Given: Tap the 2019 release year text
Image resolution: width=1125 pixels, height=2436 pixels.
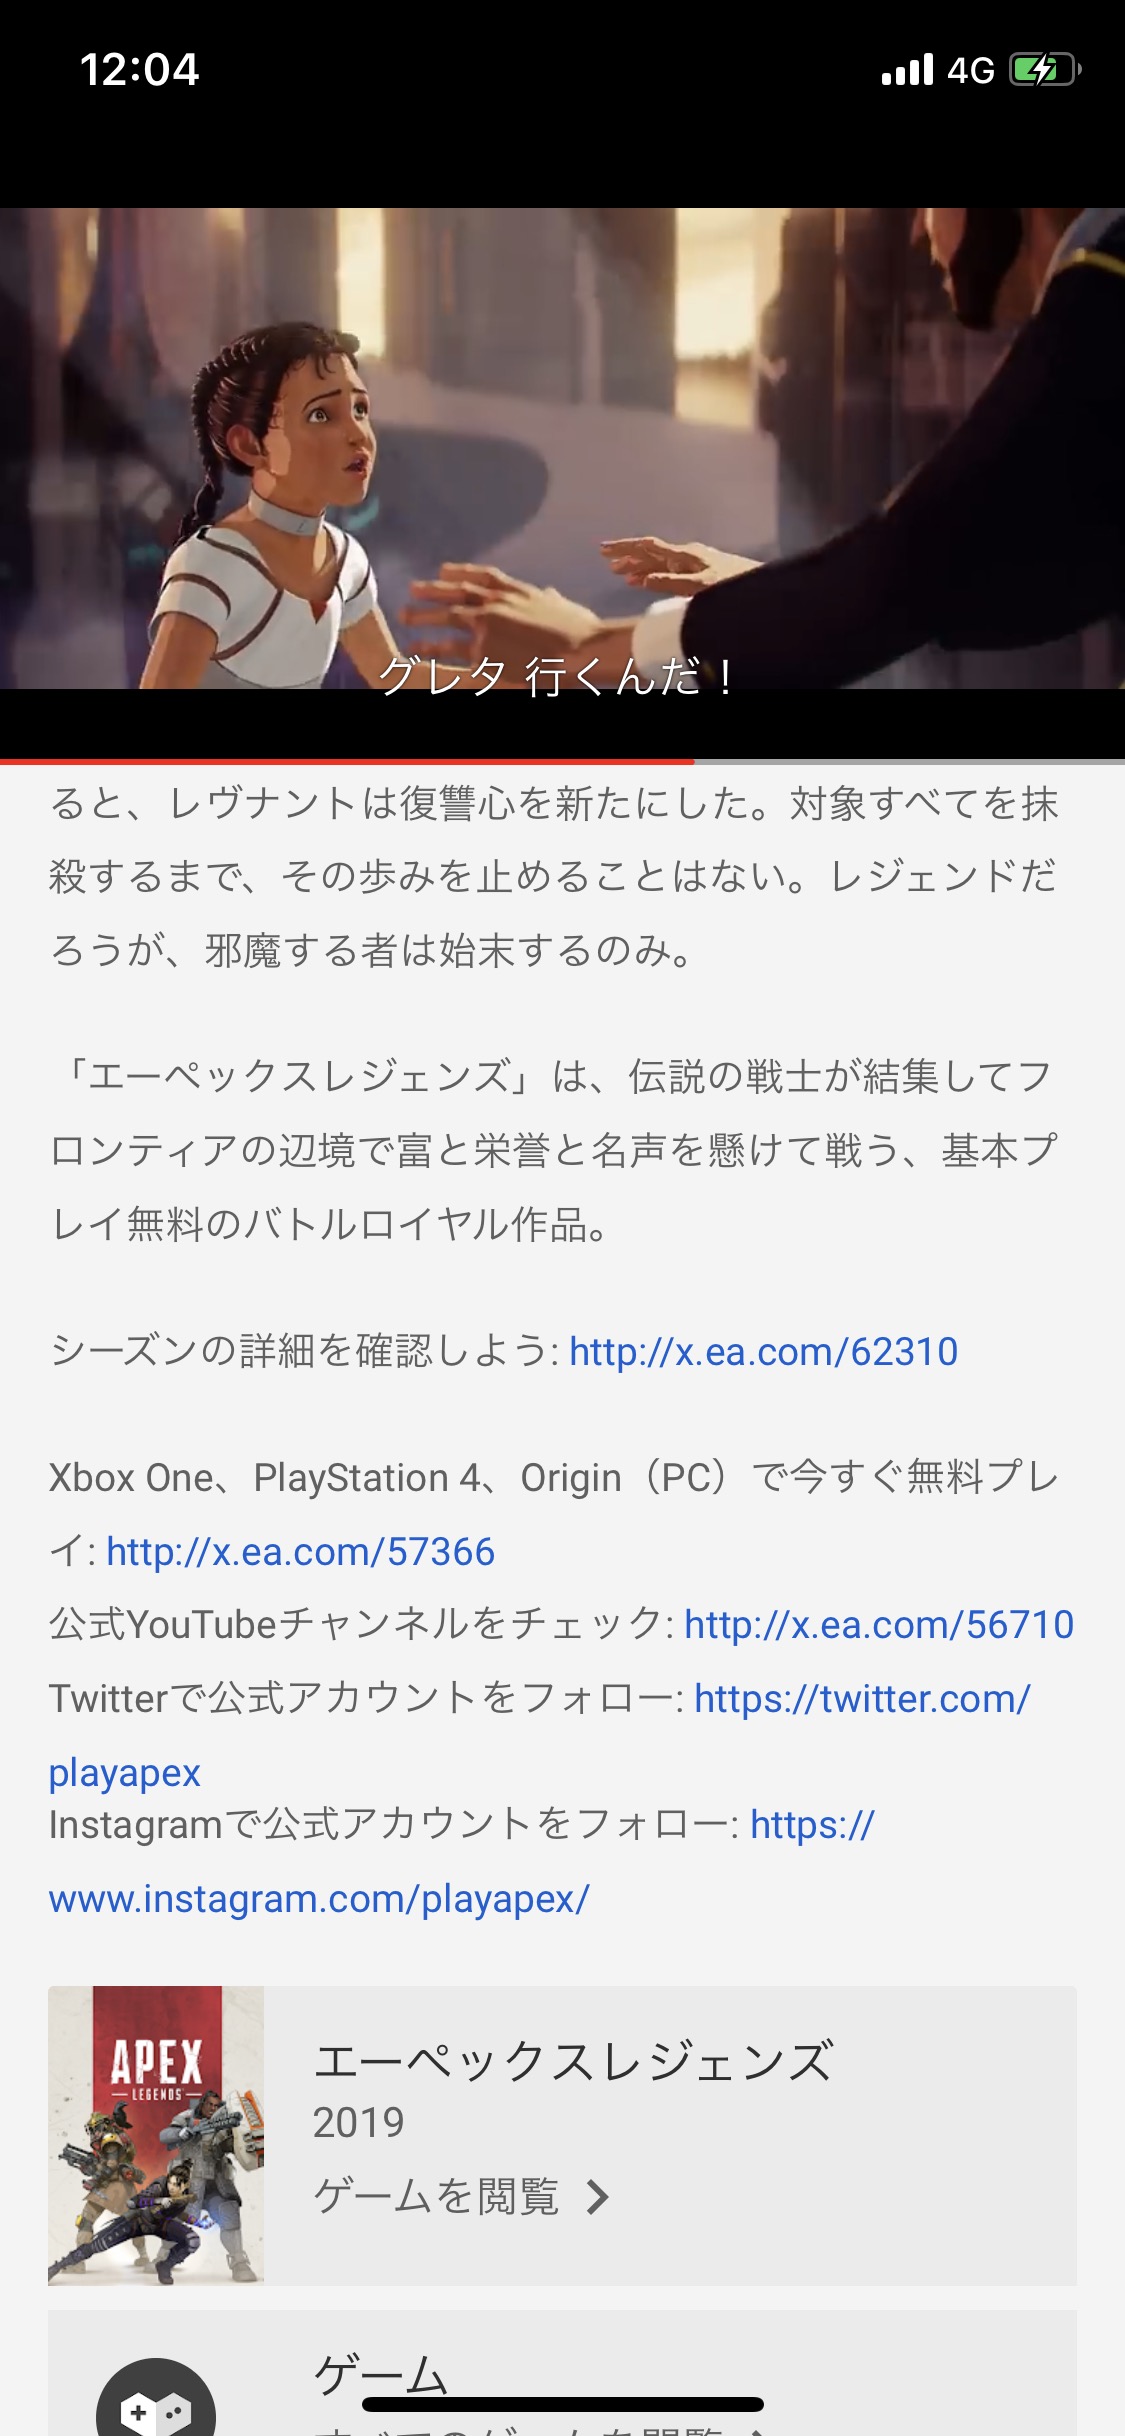Looking at the screenshot, I should (358, 2123).
